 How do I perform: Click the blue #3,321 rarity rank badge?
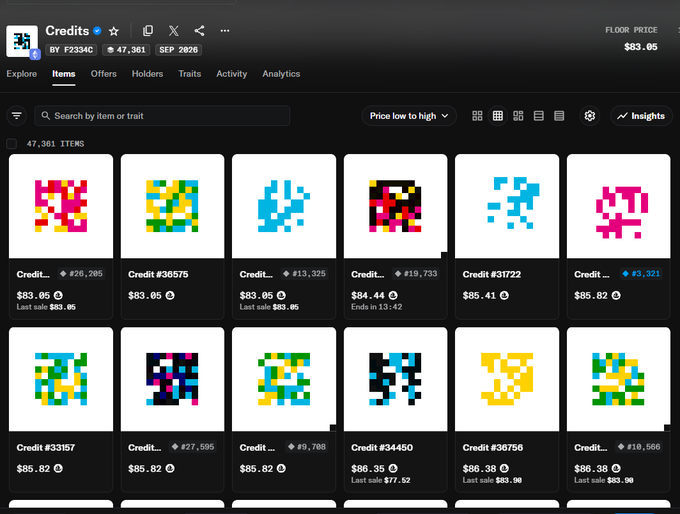point(641,274)
